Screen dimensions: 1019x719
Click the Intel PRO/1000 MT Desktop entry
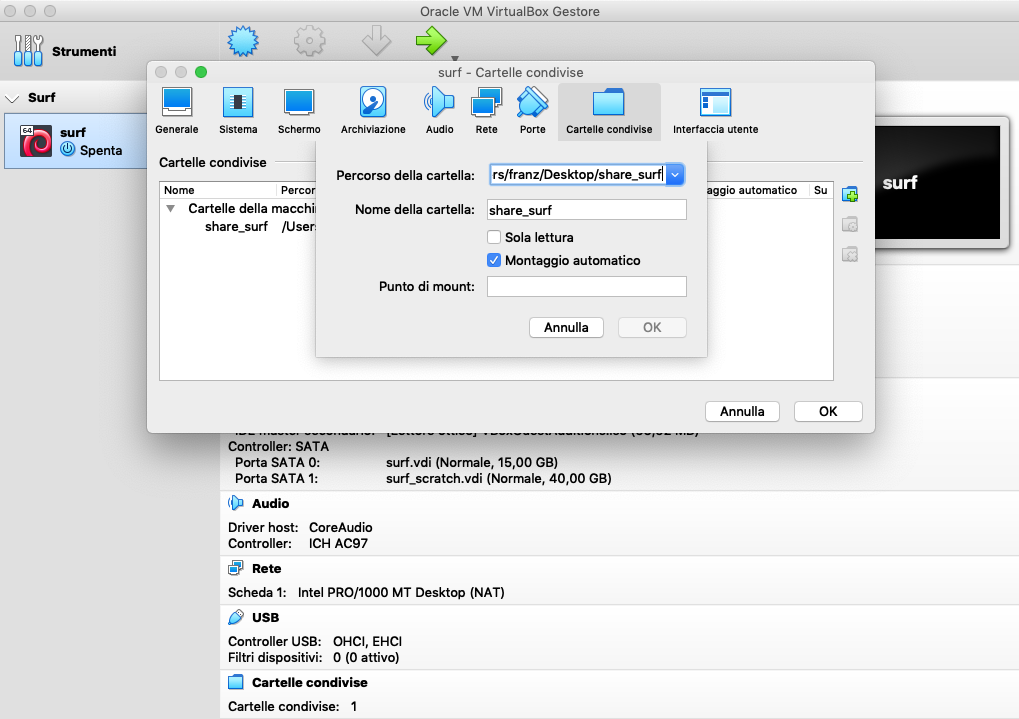(401, 592)
